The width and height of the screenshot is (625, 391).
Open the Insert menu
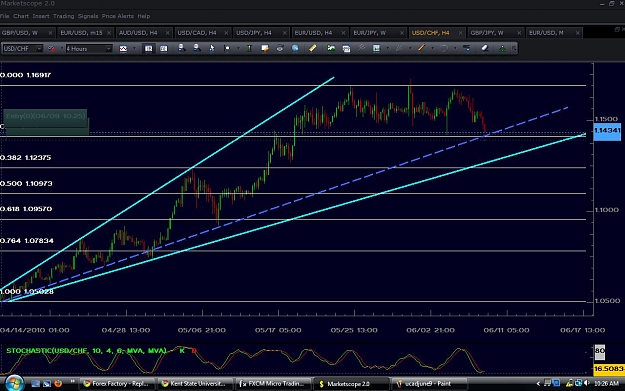[41, 16]
